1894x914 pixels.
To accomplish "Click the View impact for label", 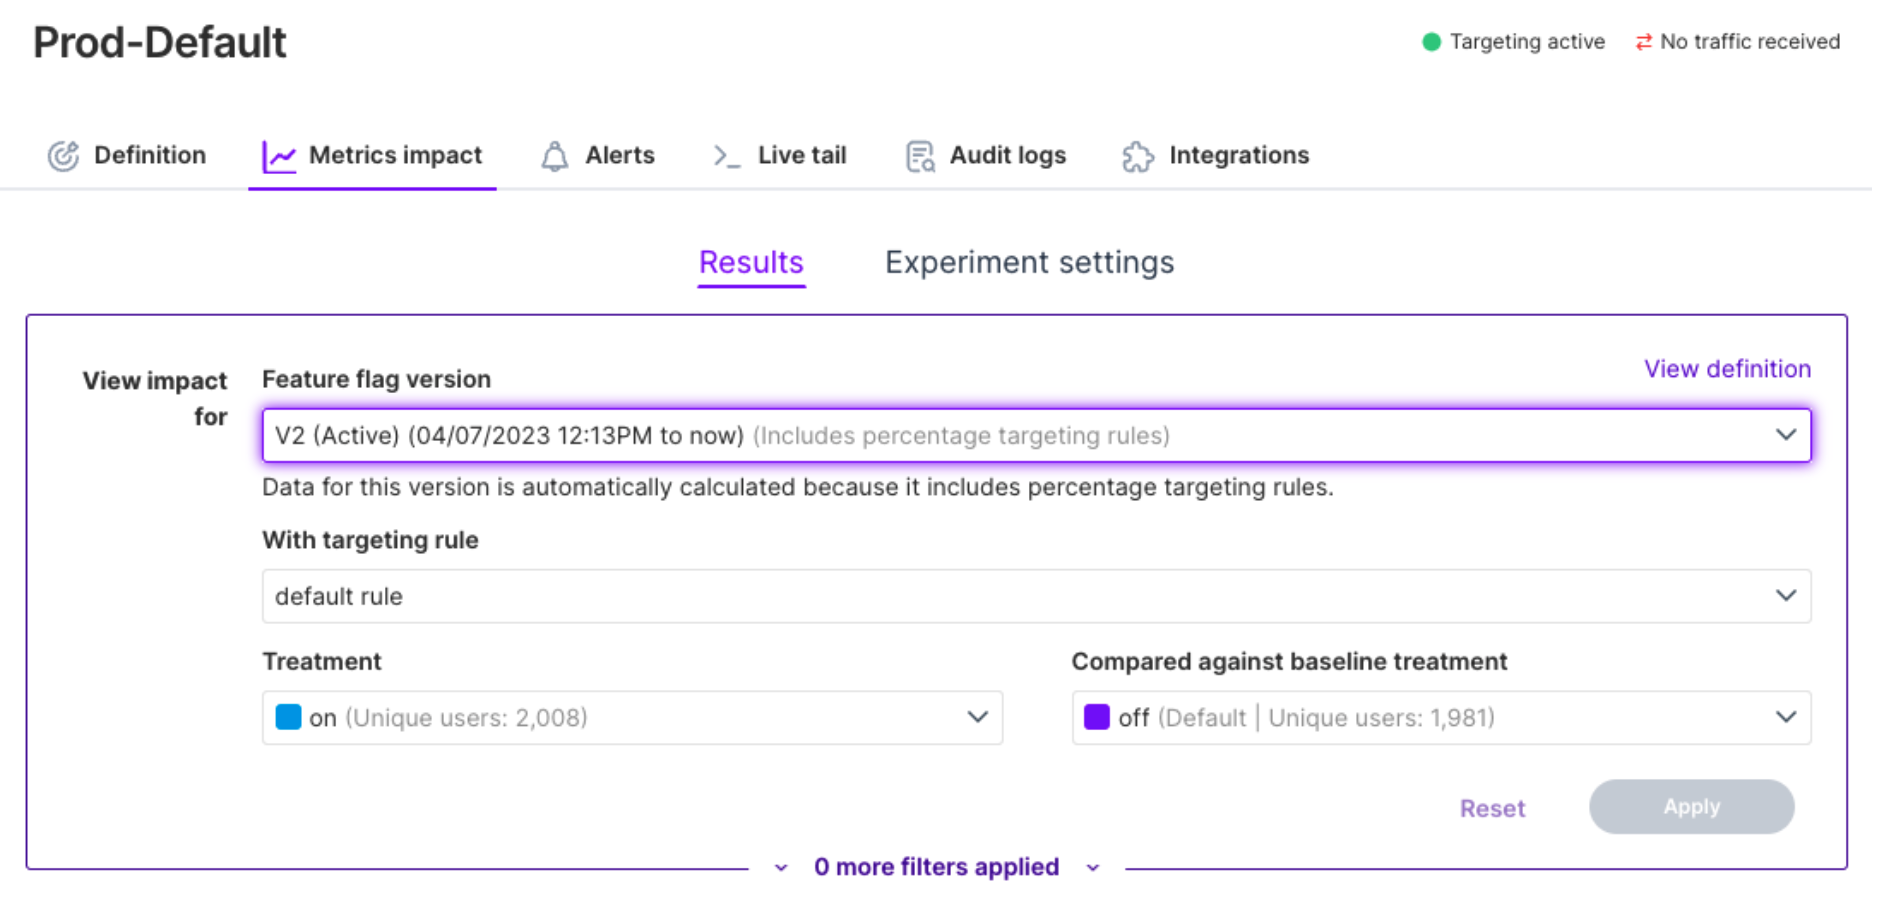I will tap(155, 398).
